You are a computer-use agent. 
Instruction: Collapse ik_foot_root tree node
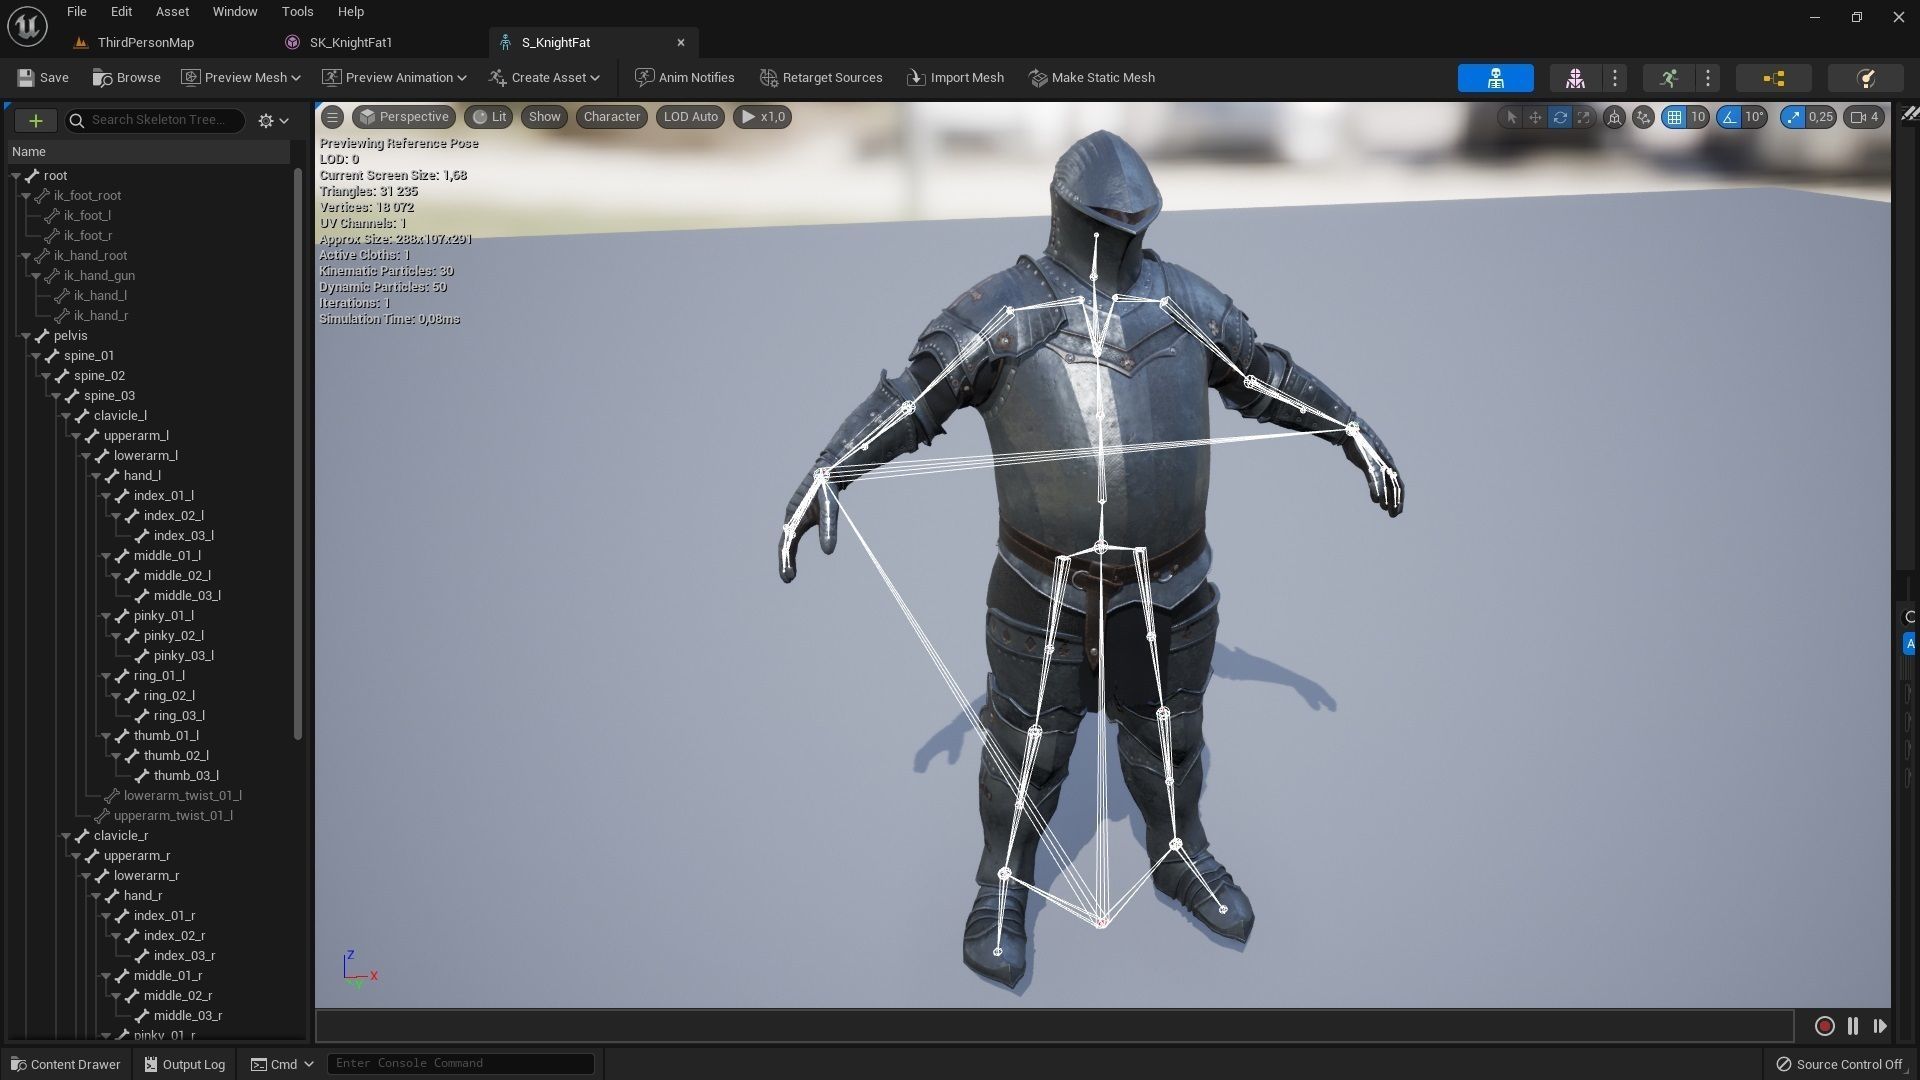tap(26, 196)
